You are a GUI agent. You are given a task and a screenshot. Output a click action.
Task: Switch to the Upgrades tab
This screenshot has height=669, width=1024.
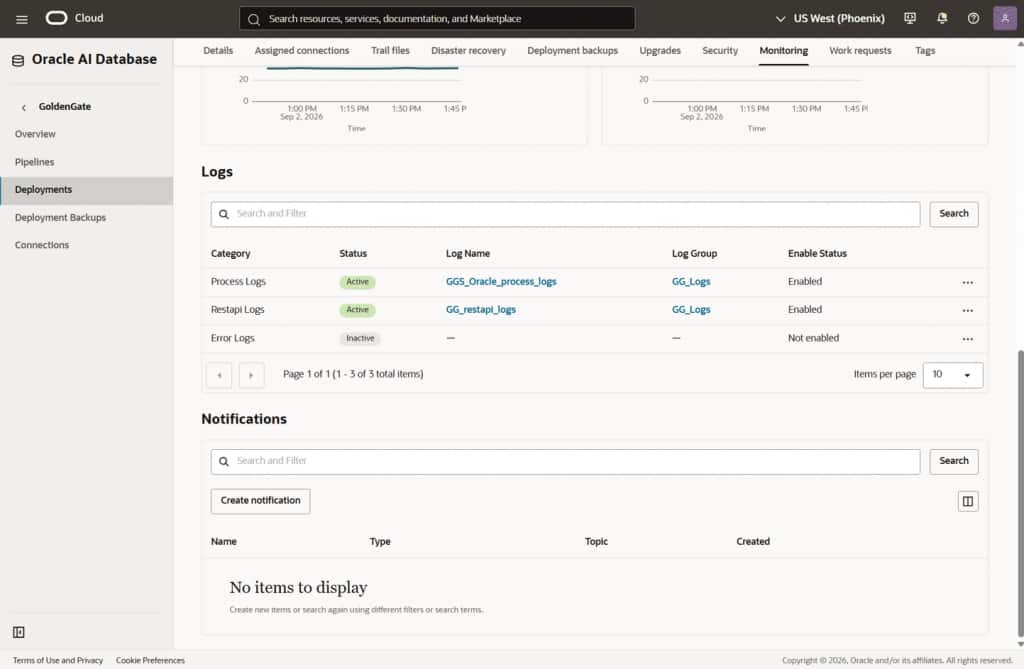(660, 50)
